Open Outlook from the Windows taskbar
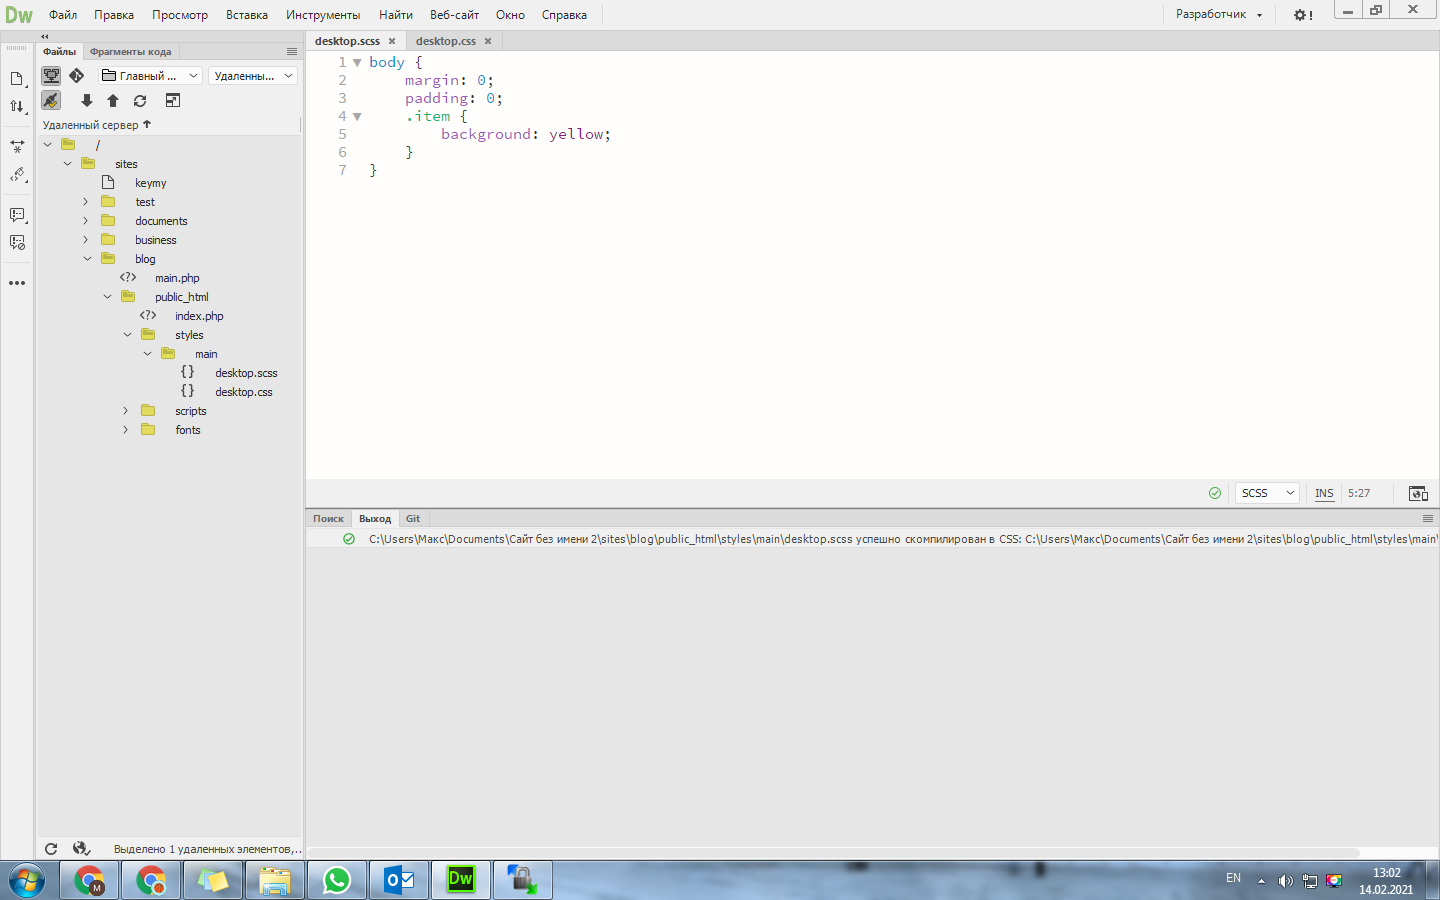The height and width of the screenshot is (900, 1440). pyautogui.click(x=399, y=880)
